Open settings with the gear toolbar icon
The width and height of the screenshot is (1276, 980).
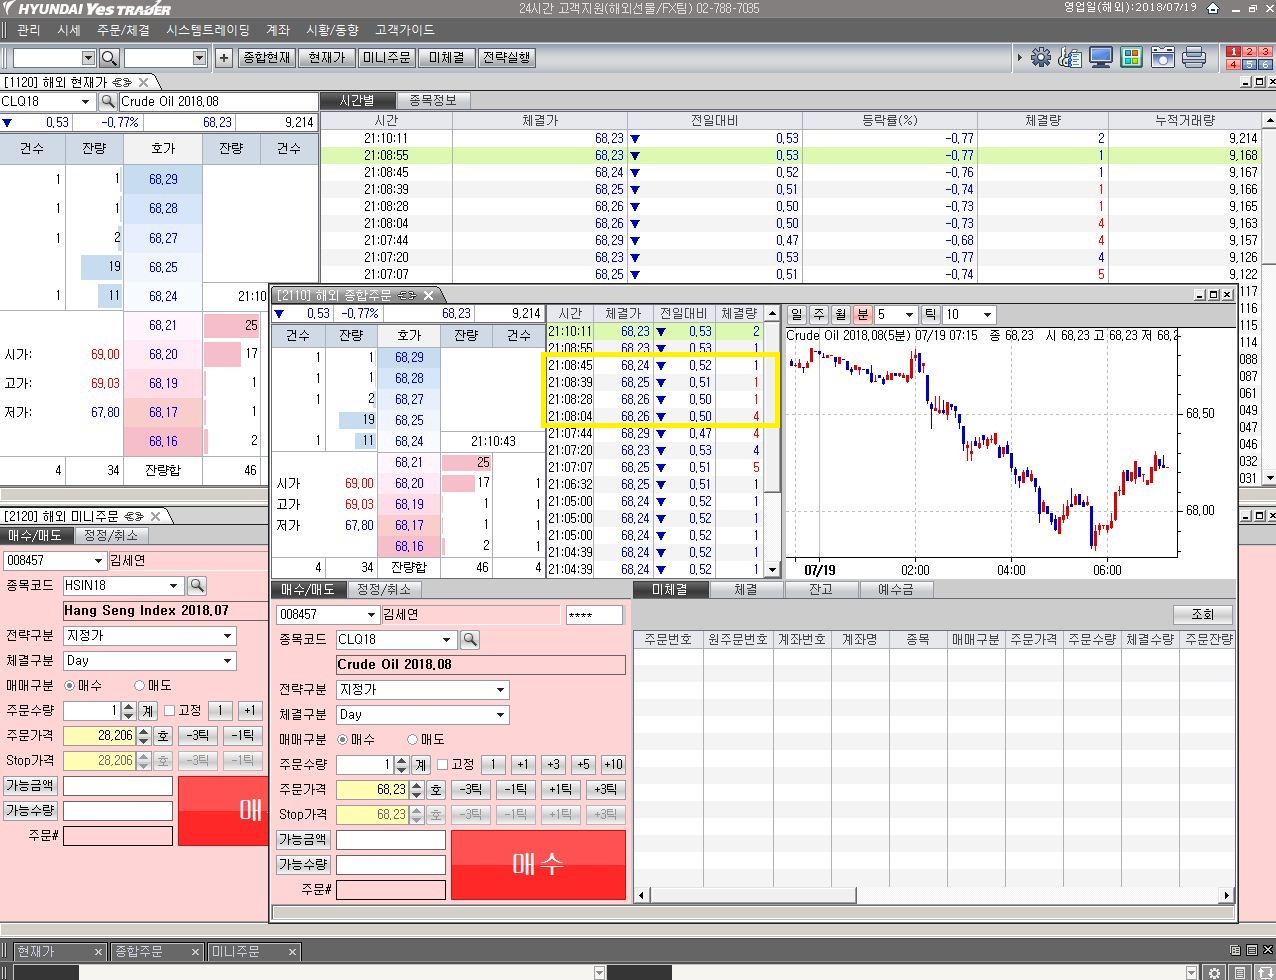point(1041,57)
